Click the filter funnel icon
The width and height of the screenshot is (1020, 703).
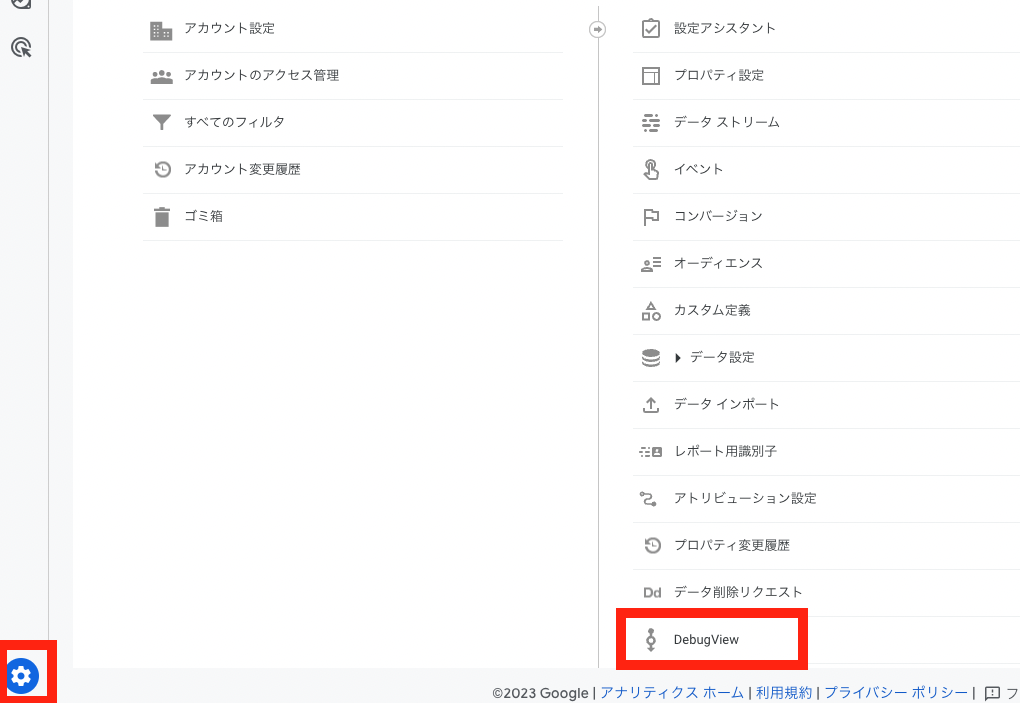(162, 122)
